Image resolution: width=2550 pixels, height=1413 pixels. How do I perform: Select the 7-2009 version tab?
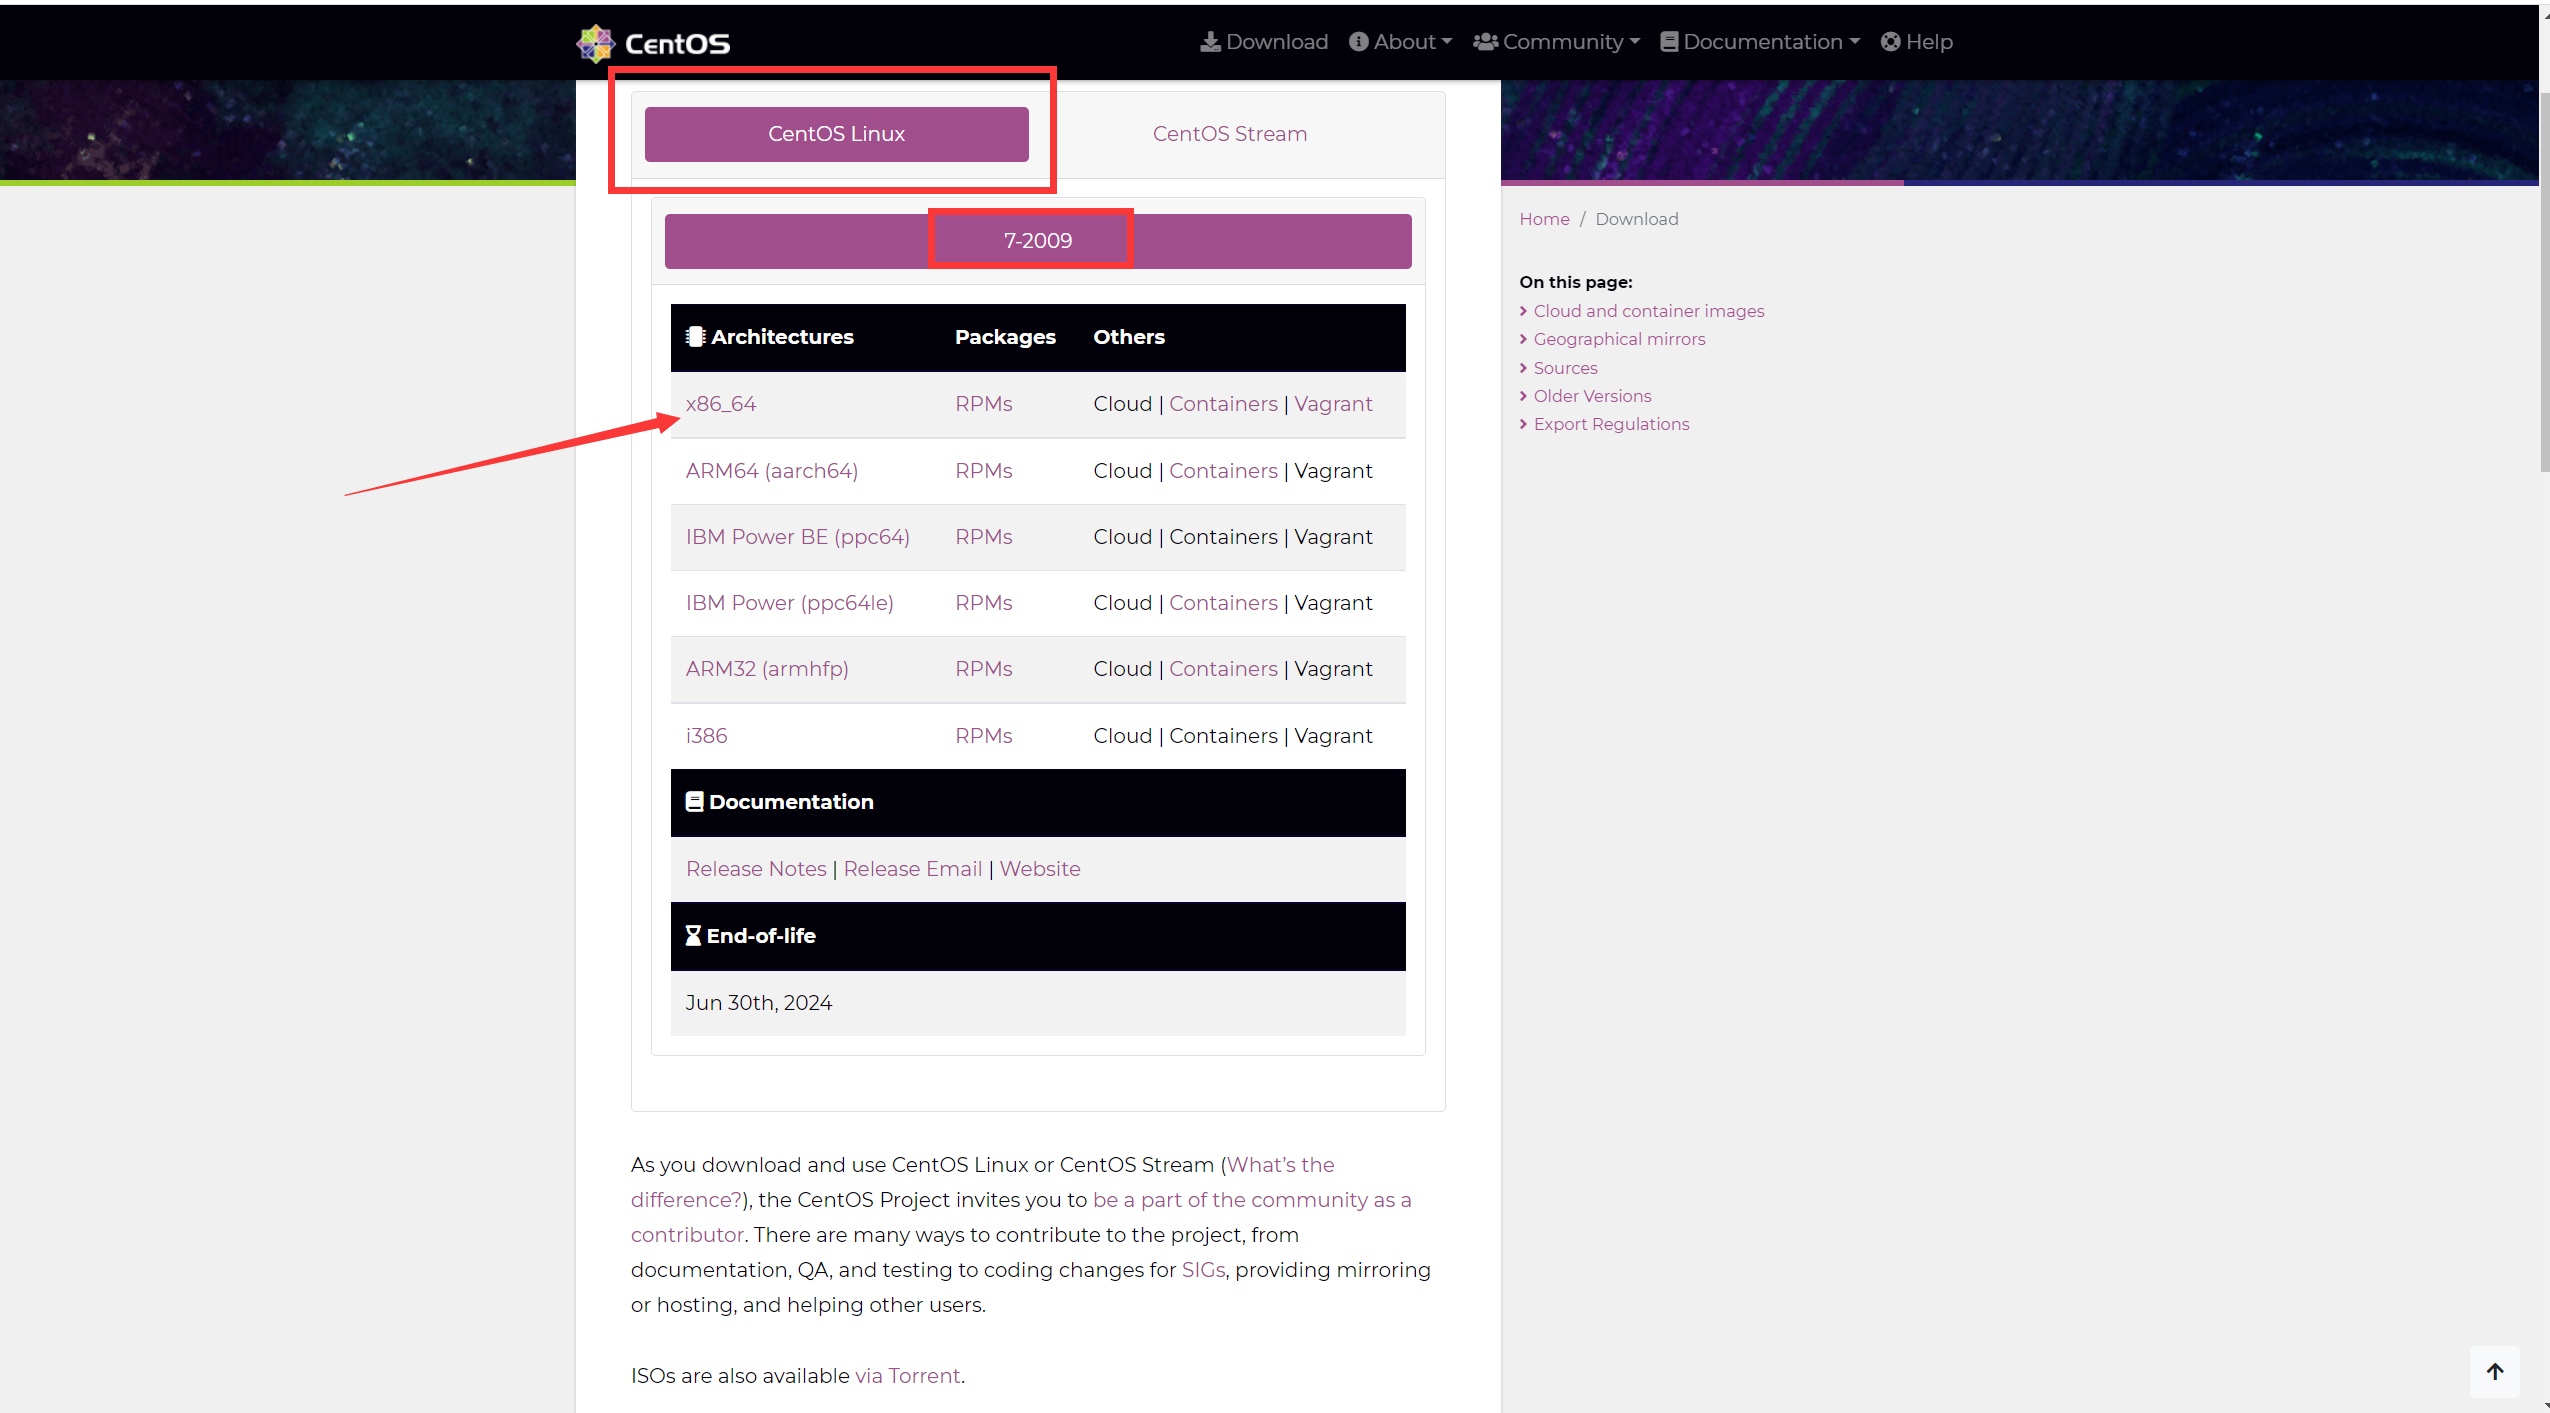[1037, 241]
